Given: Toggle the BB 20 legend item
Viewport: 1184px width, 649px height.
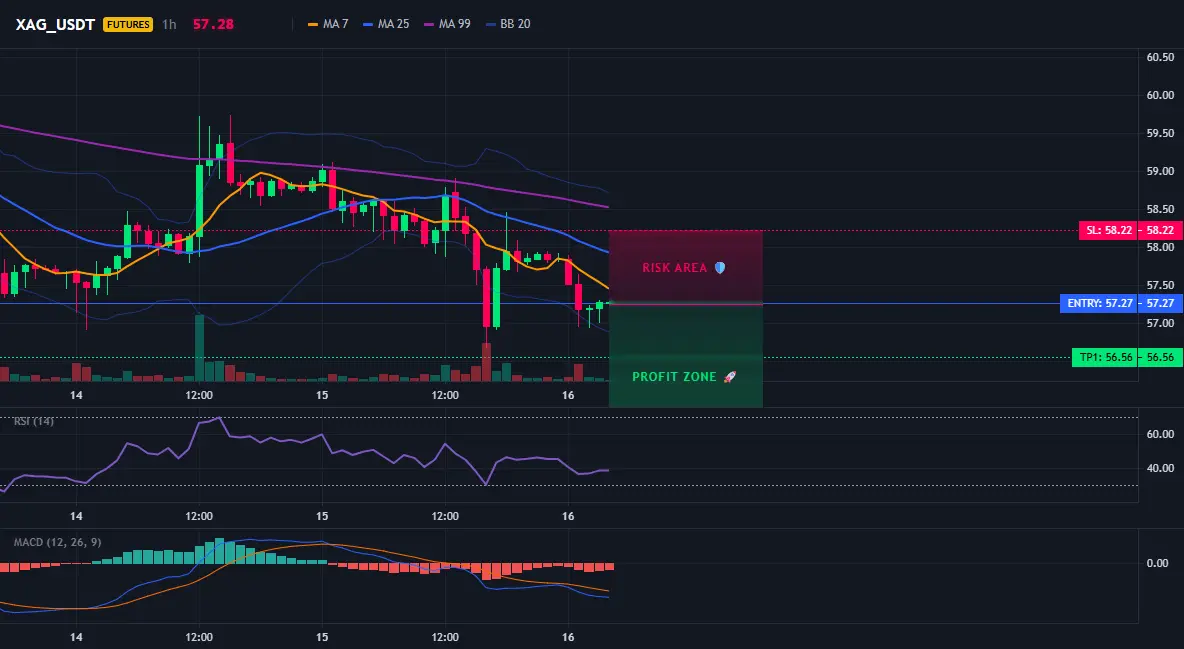Looking at the screenshot, I should click(509, 24).
